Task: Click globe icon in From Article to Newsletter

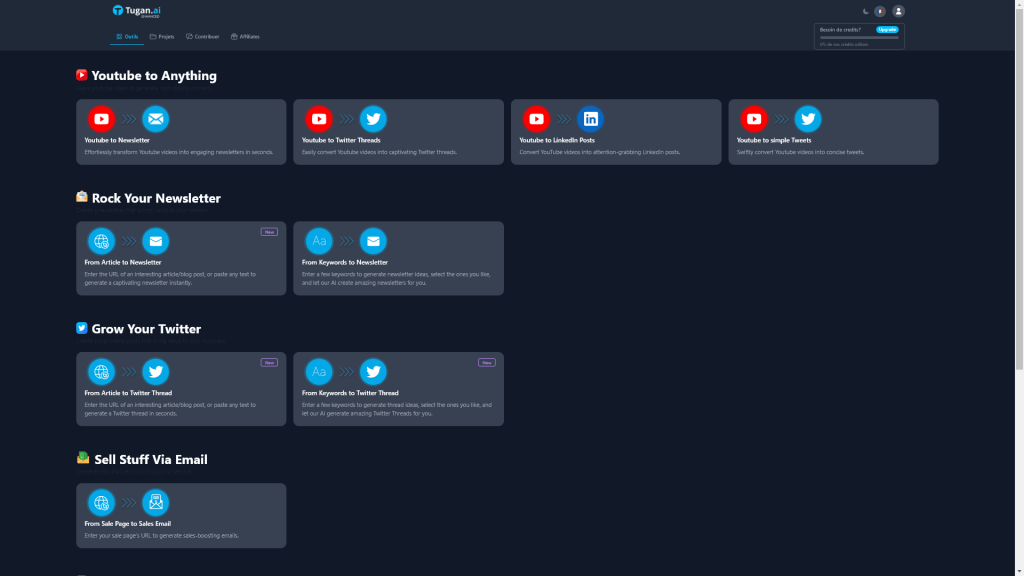Action: [x=101, y=241]
